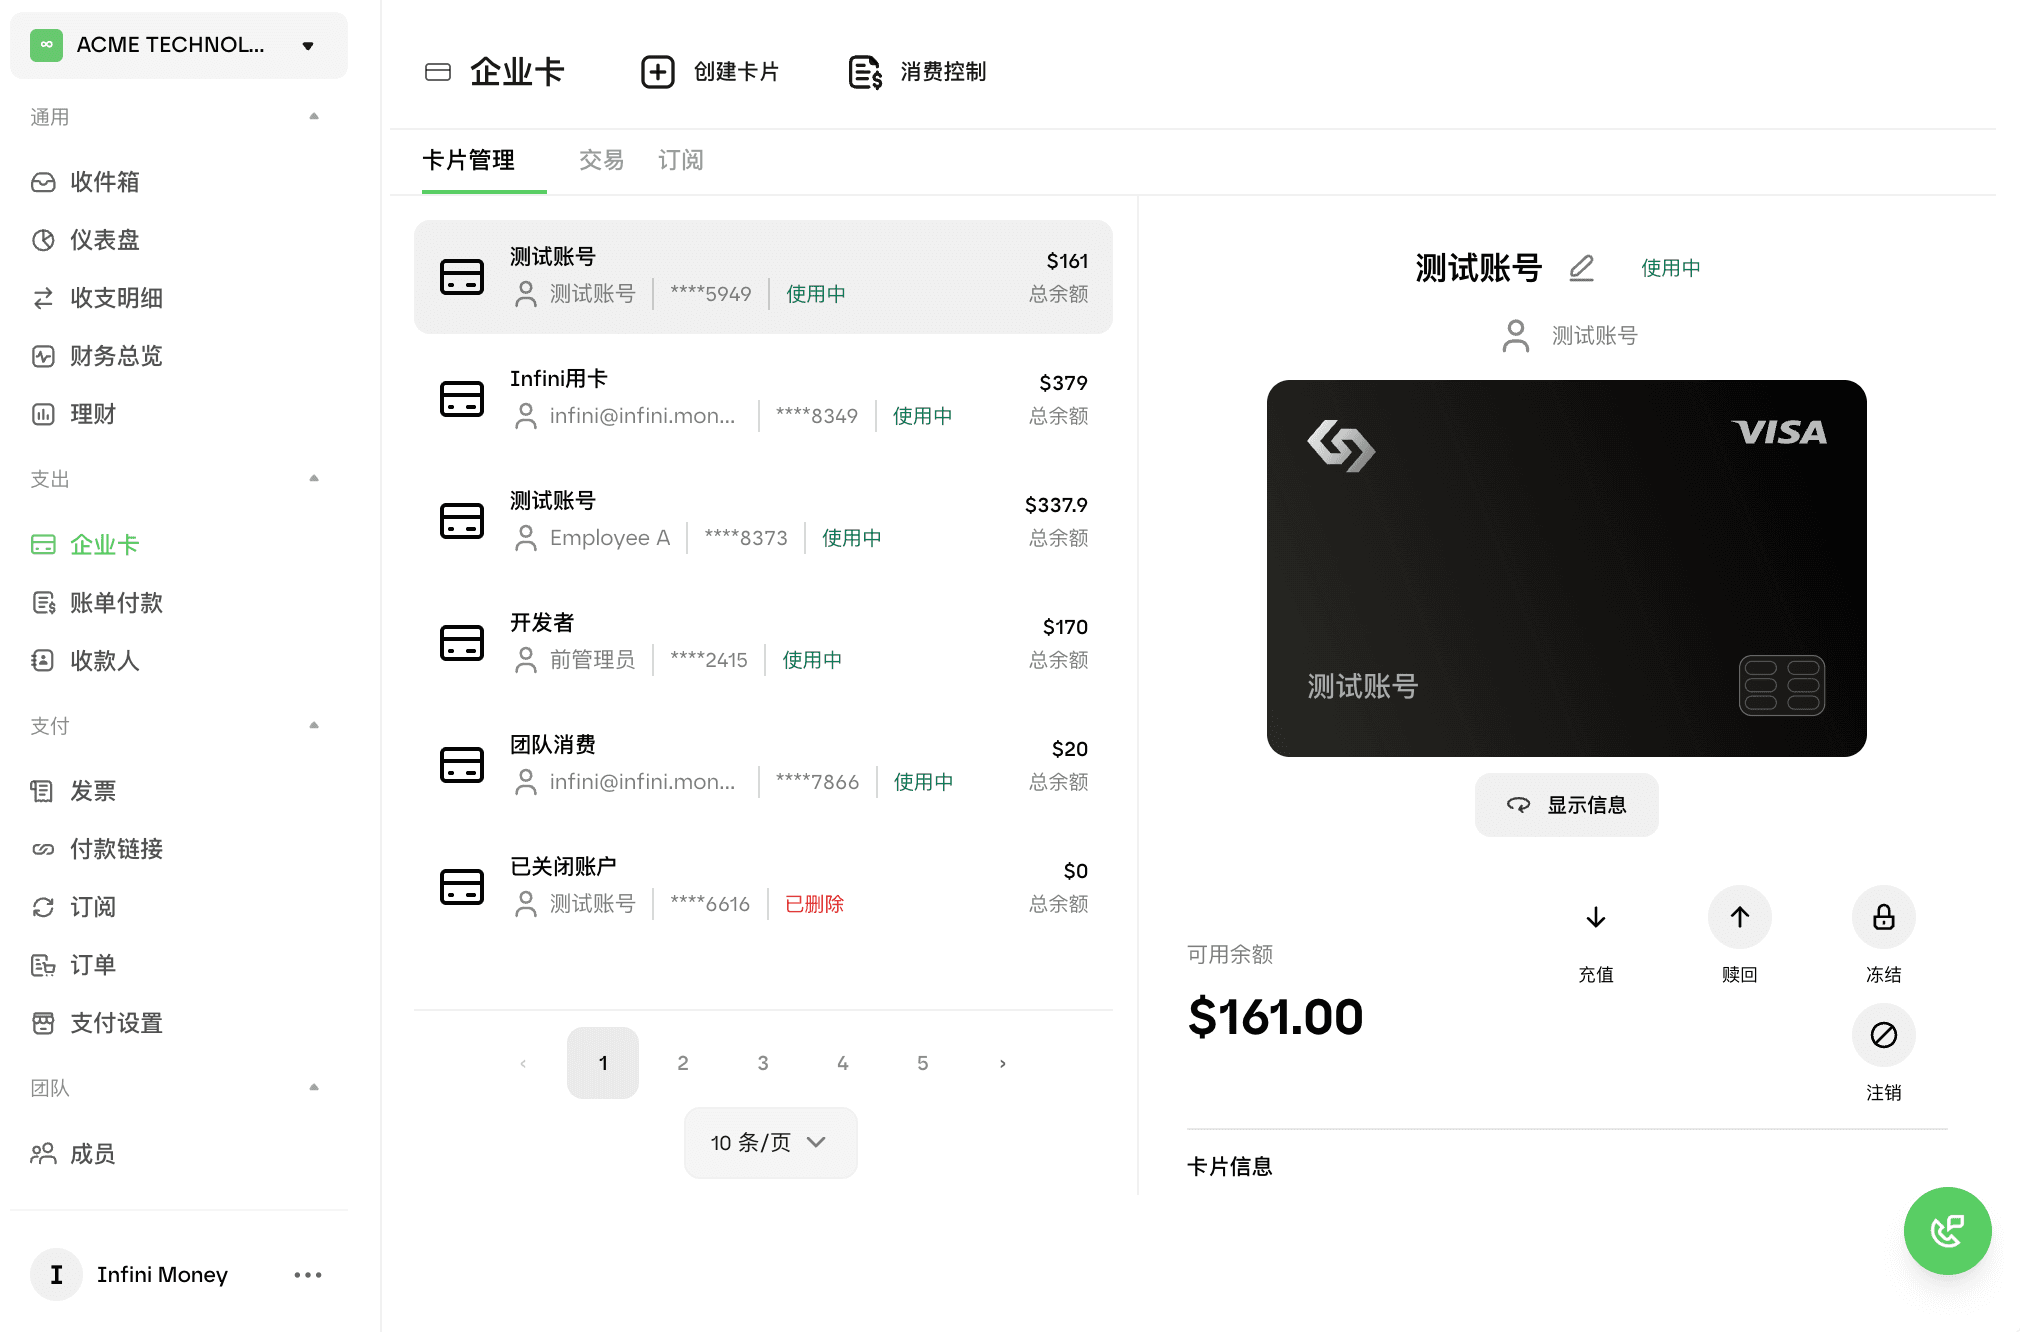
Task: Click the card icon of ****8349 row
Action: (x=462, y=399)
